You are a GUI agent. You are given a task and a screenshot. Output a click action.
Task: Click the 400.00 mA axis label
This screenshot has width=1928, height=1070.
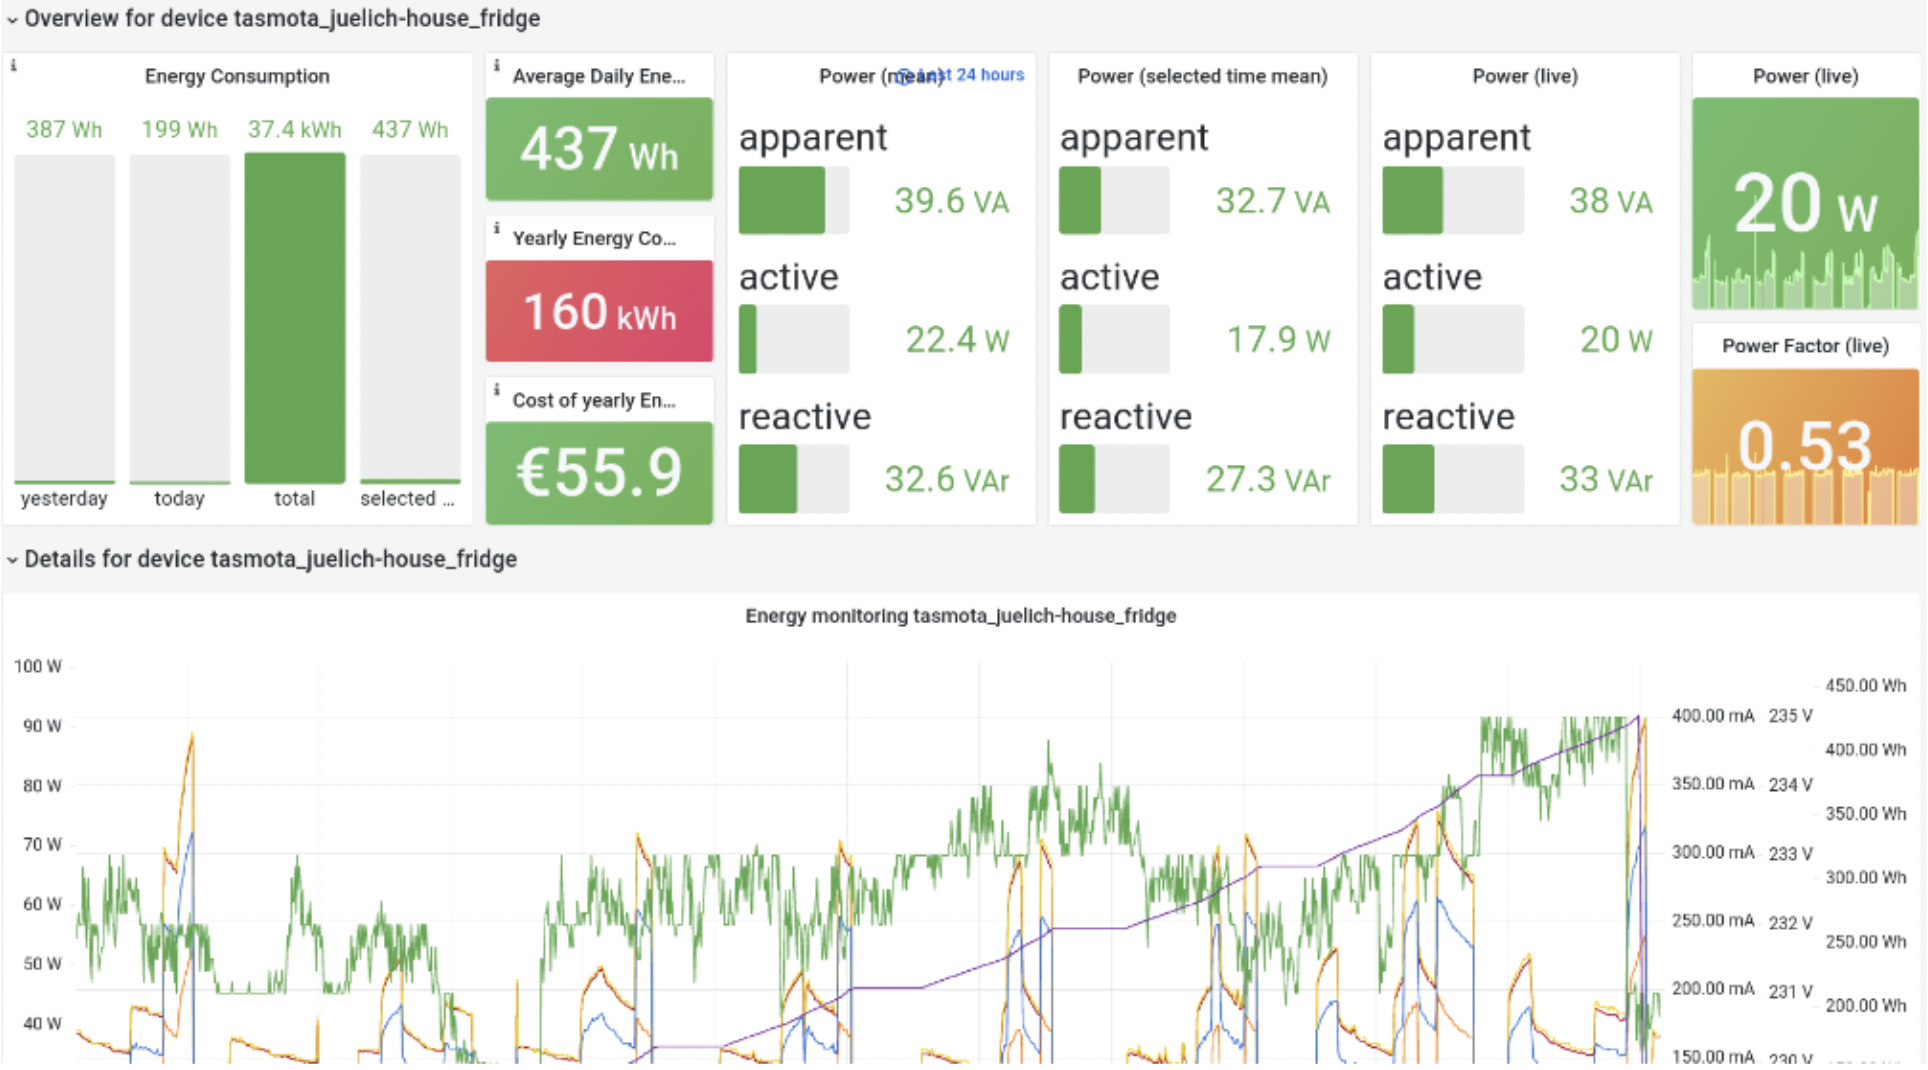1713,716
